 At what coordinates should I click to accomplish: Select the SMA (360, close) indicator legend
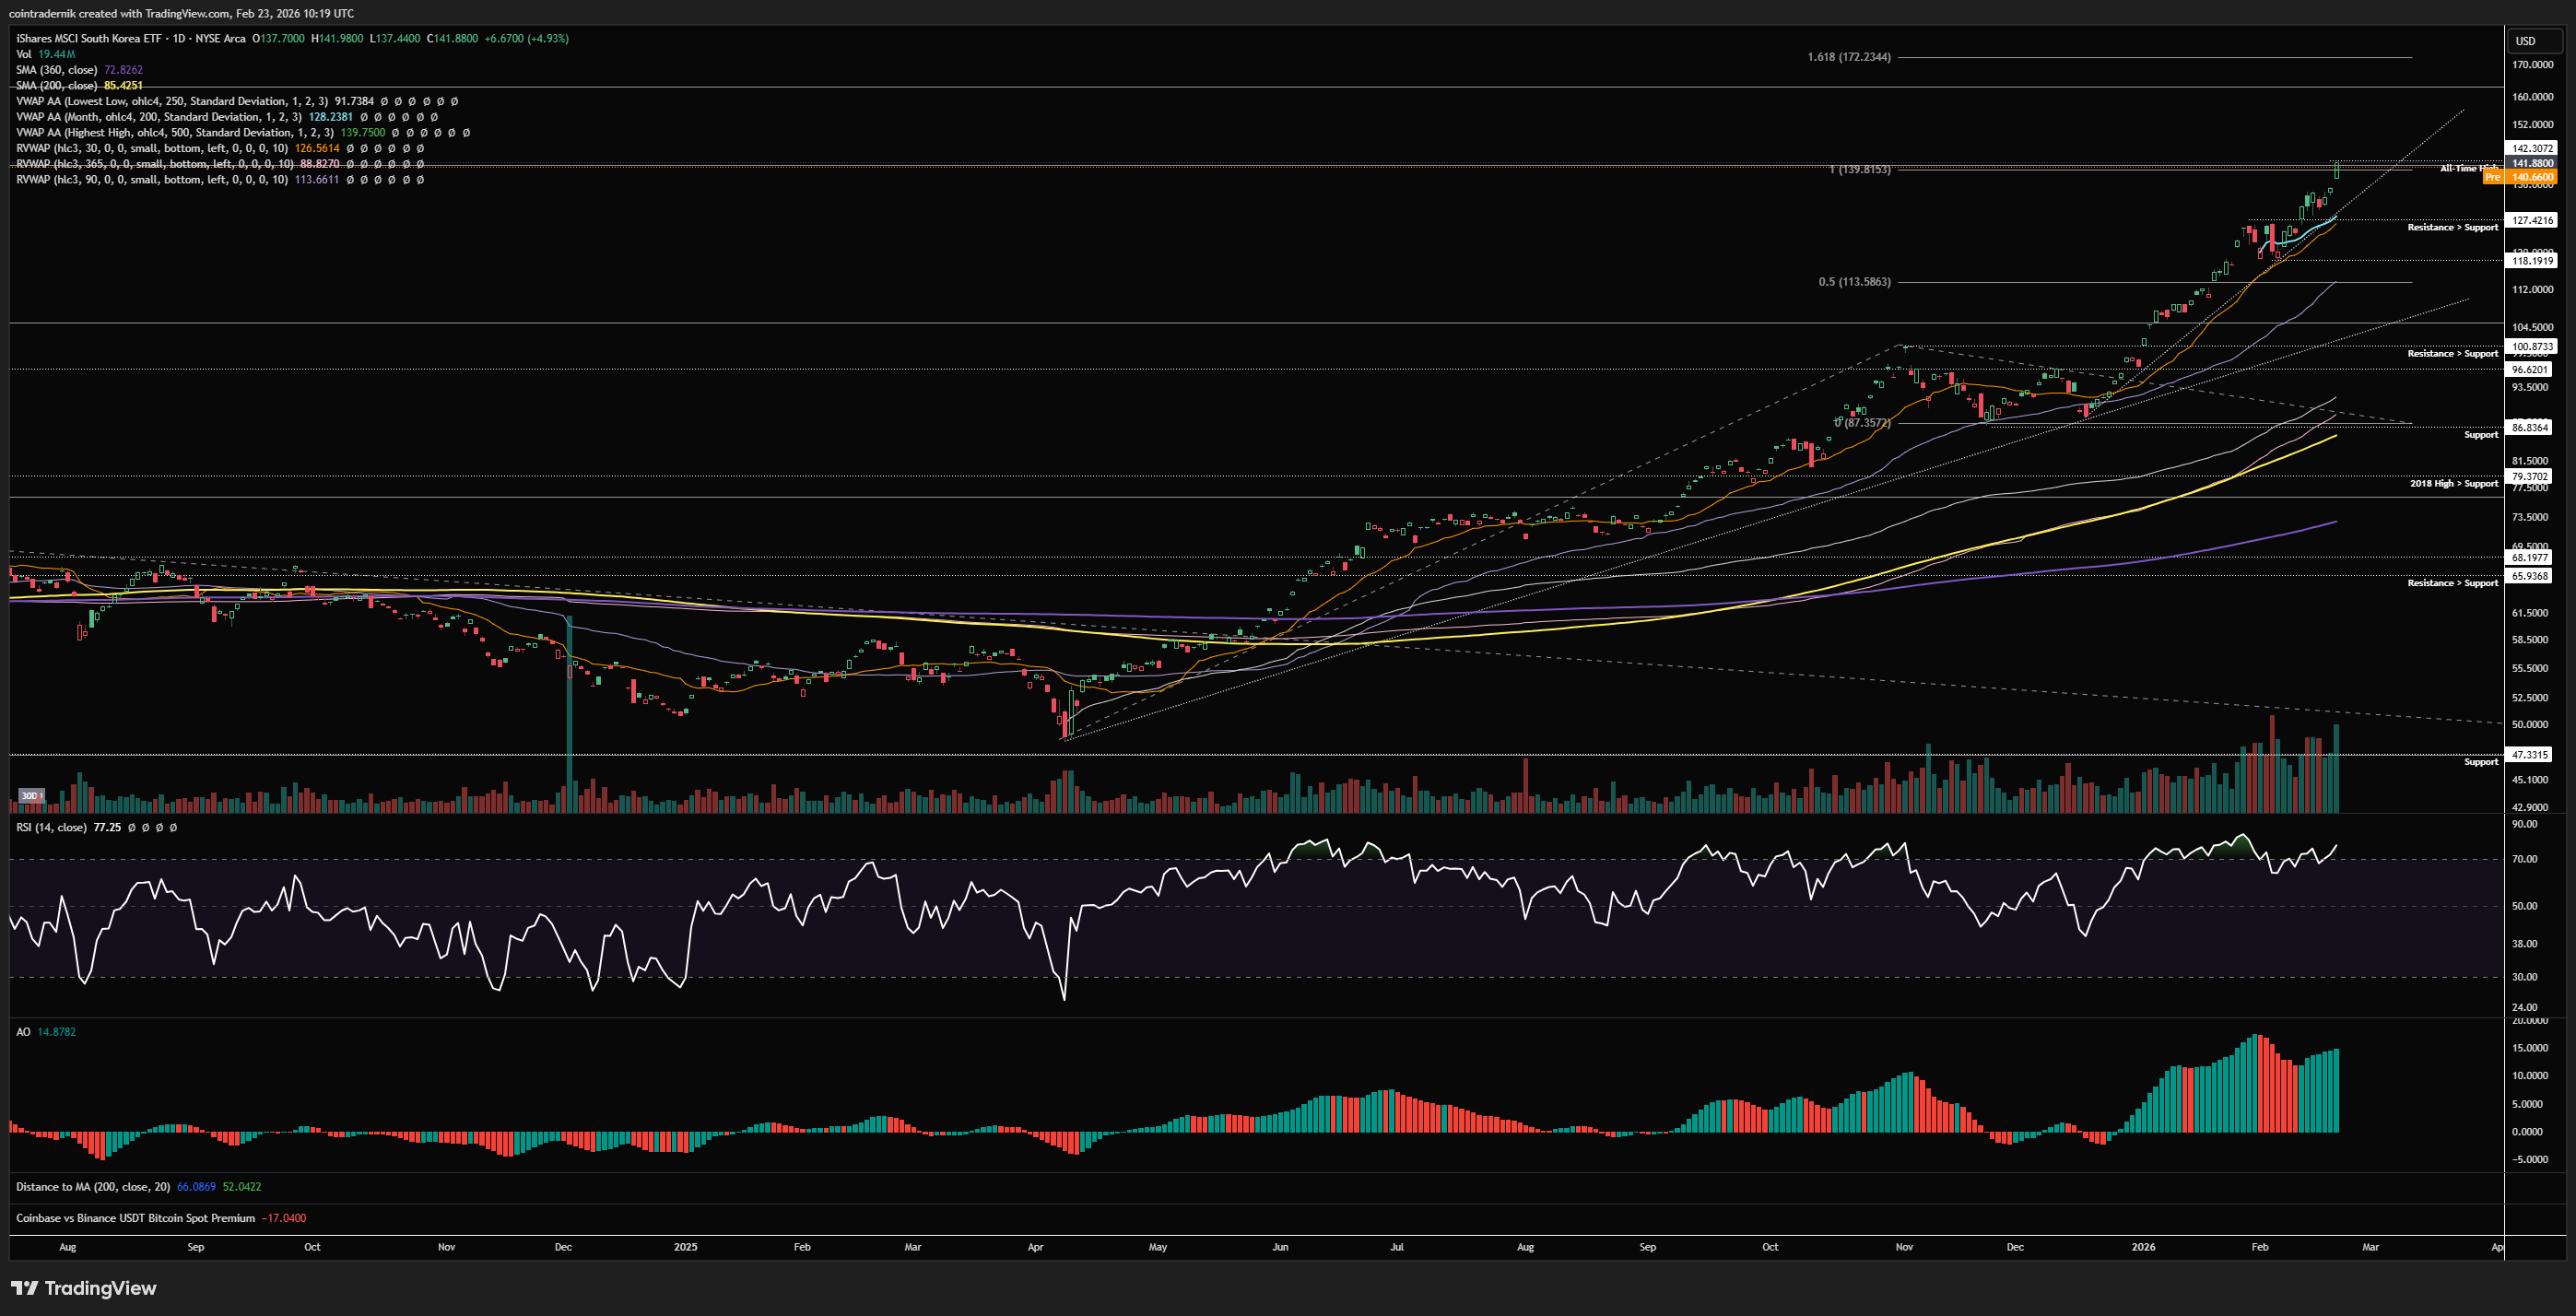pos(57,70)
